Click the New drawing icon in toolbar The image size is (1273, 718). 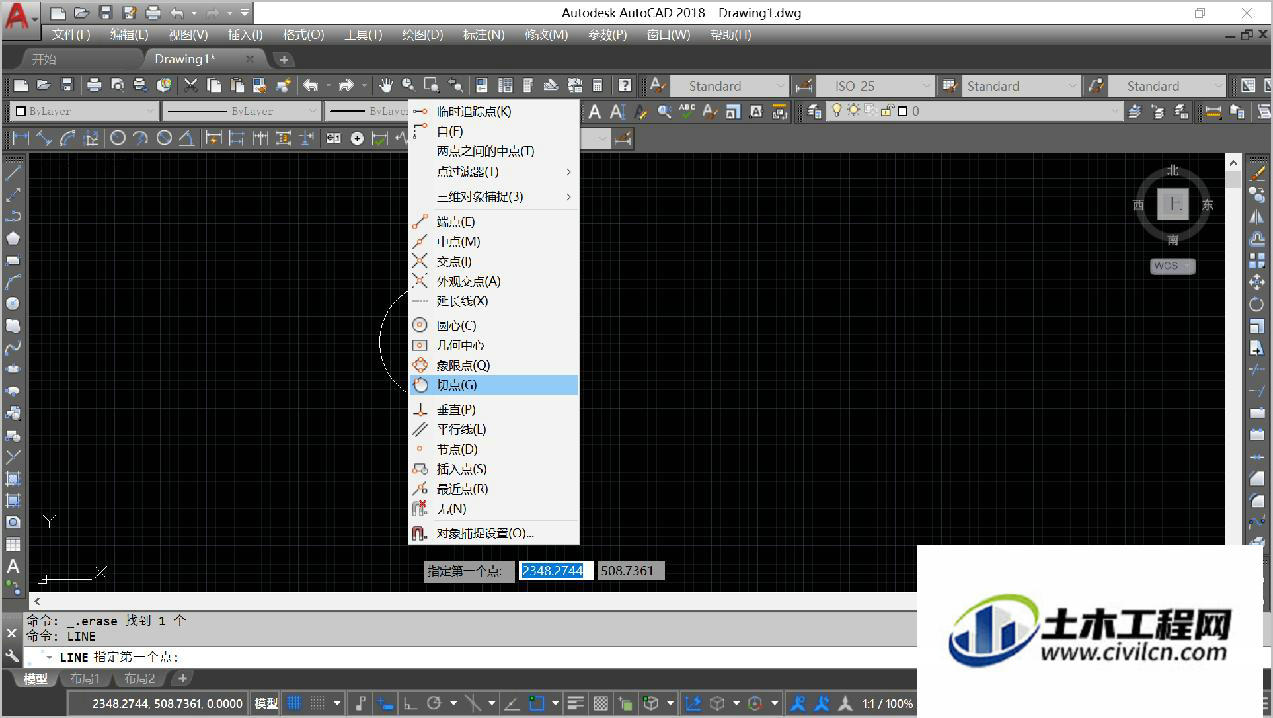[20, 86]
